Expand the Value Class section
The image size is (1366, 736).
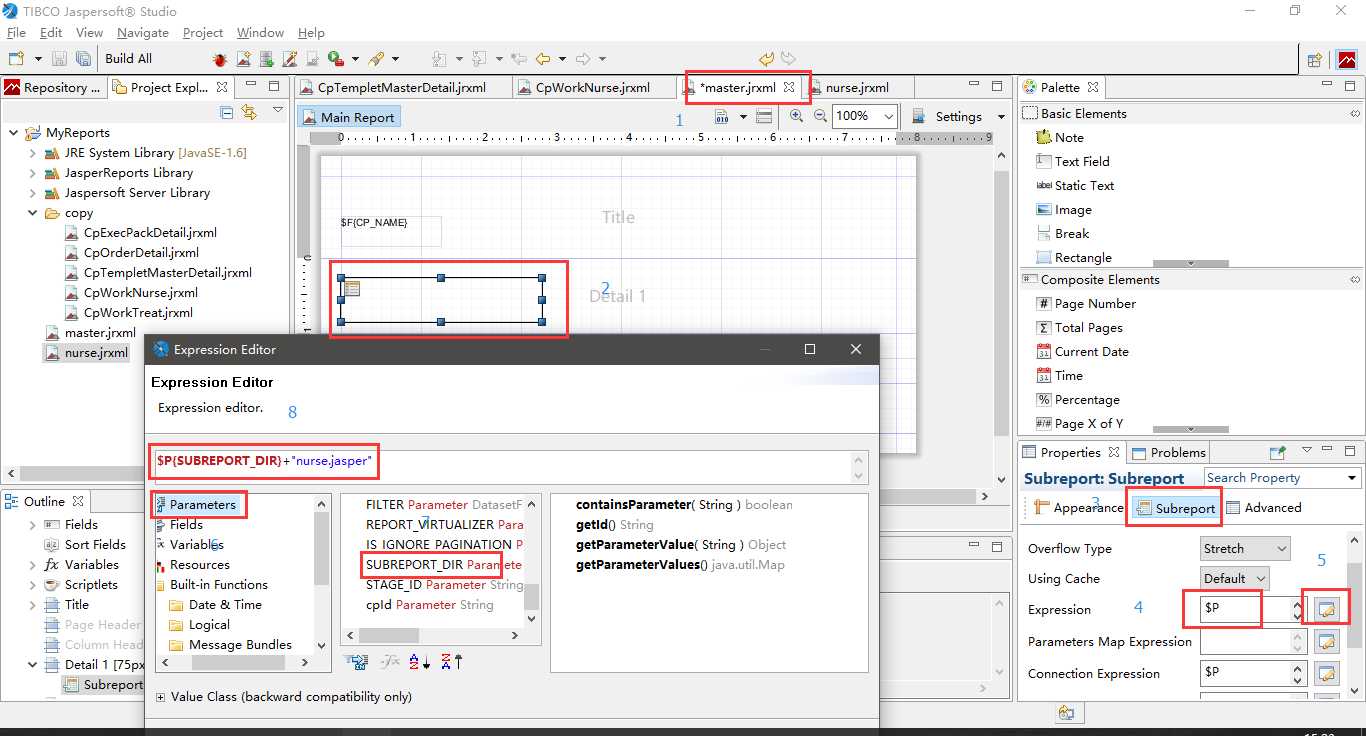160,697
